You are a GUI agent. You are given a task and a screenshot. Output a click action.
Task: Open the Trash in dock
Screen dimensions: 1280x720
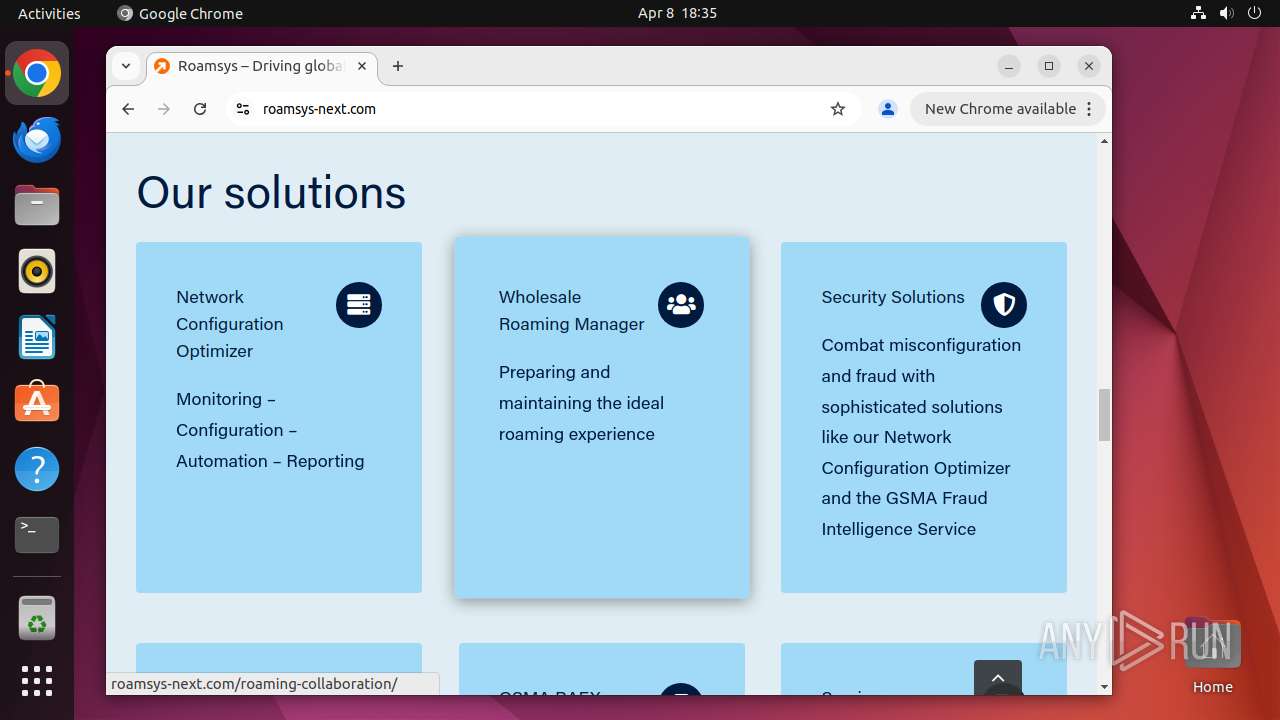point(37,618)
